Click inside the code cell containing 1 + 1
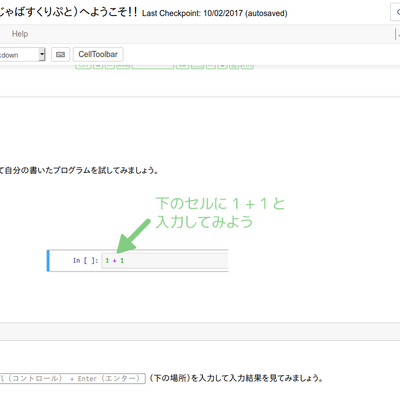Viewport: 400px width, 400px height. click(x=165, y=261)
